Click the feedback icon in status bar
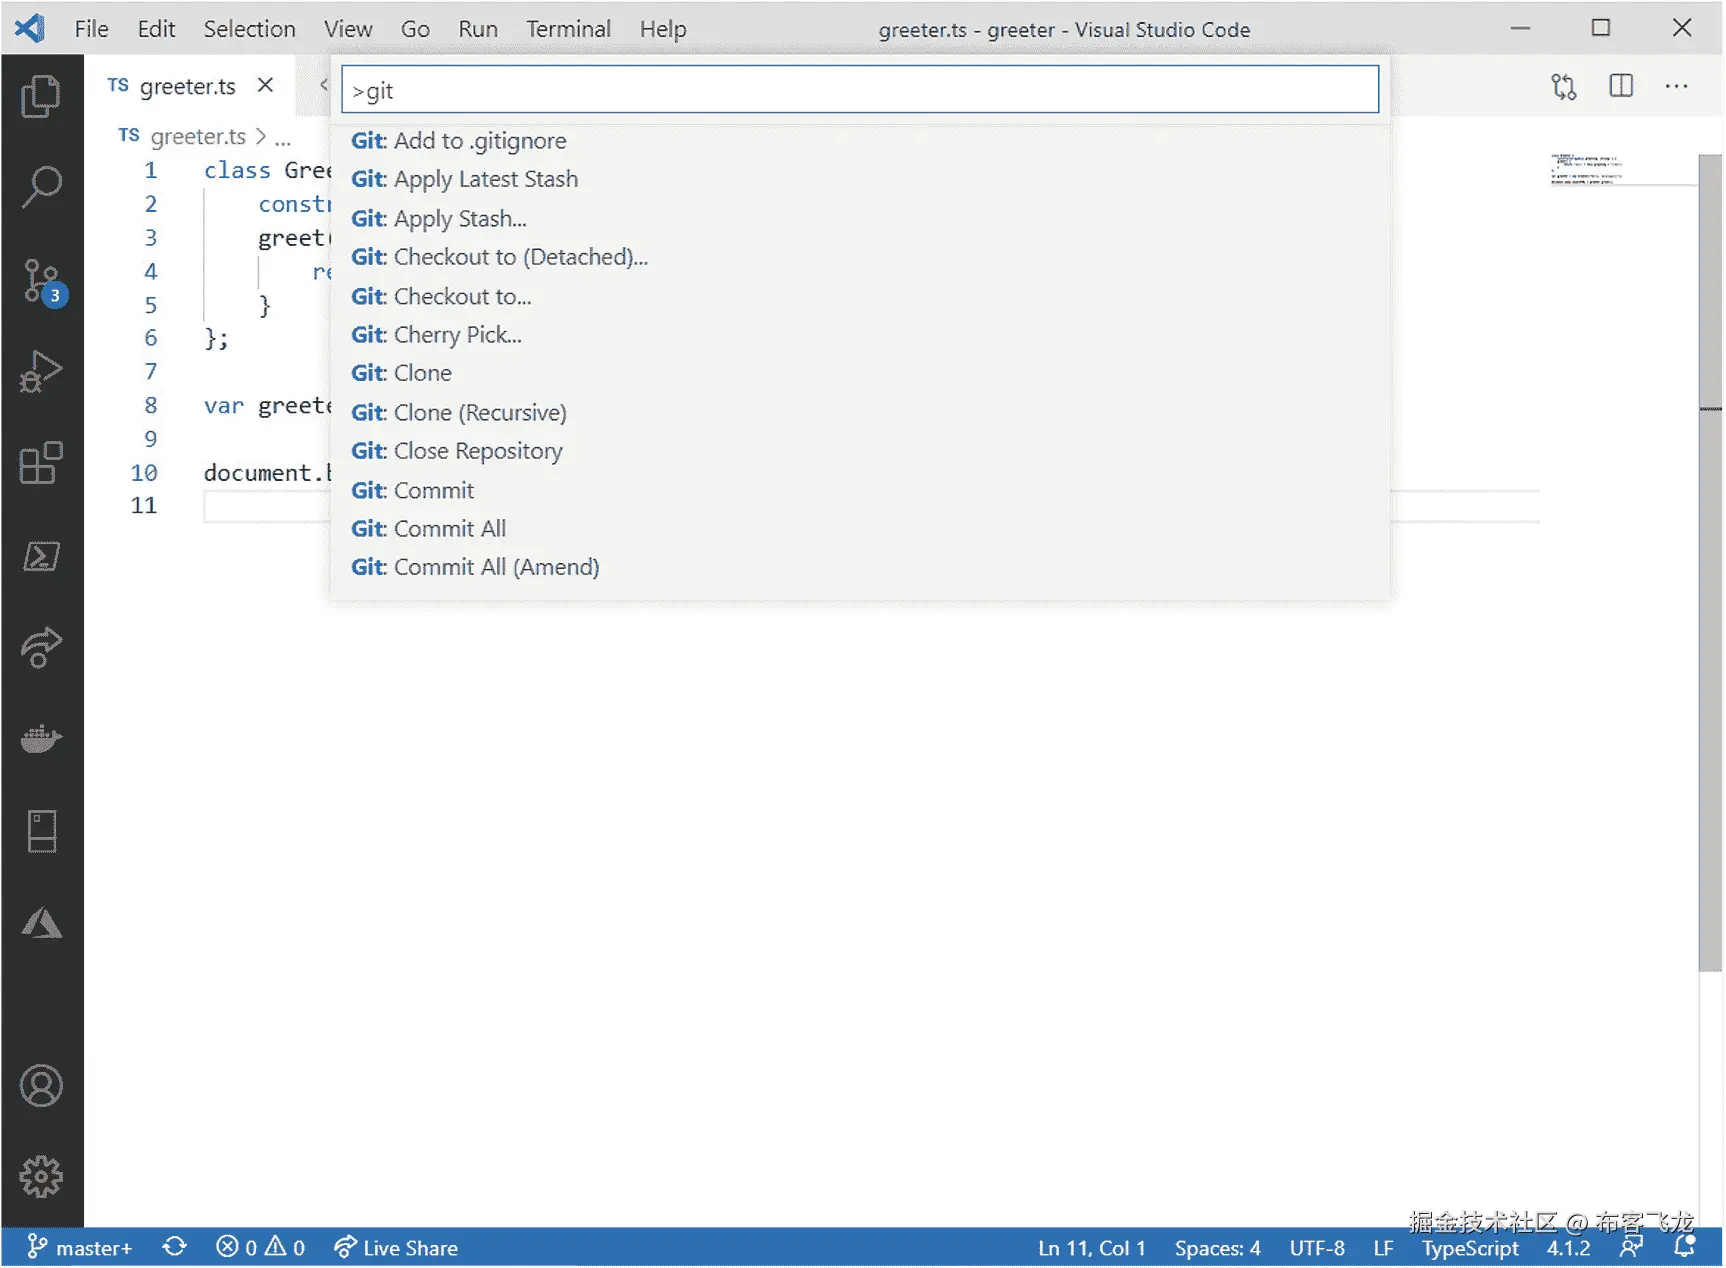The height and width of the screenshot is (1268, 1726). [1631, 1247]
